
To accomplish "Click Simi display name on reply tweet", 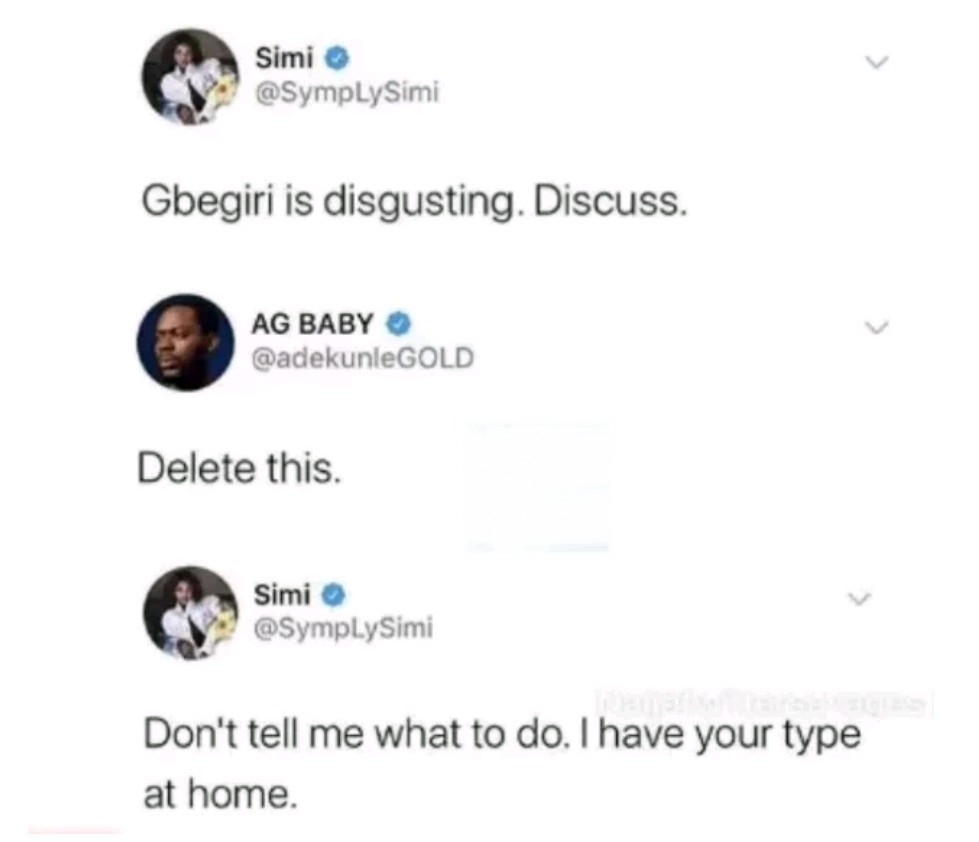I will click(282, 594).
